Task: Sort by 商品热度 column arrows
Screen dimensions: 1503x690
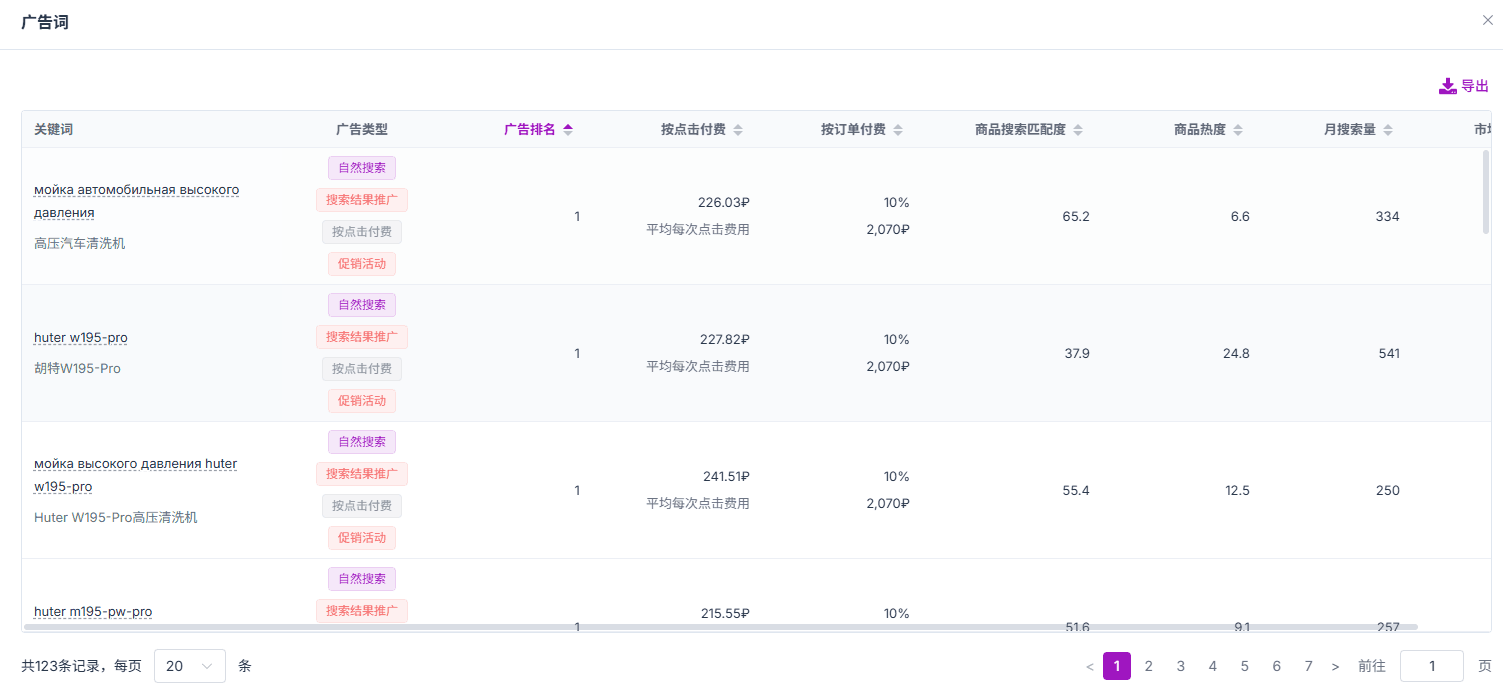Action: tap(1238, 130)
